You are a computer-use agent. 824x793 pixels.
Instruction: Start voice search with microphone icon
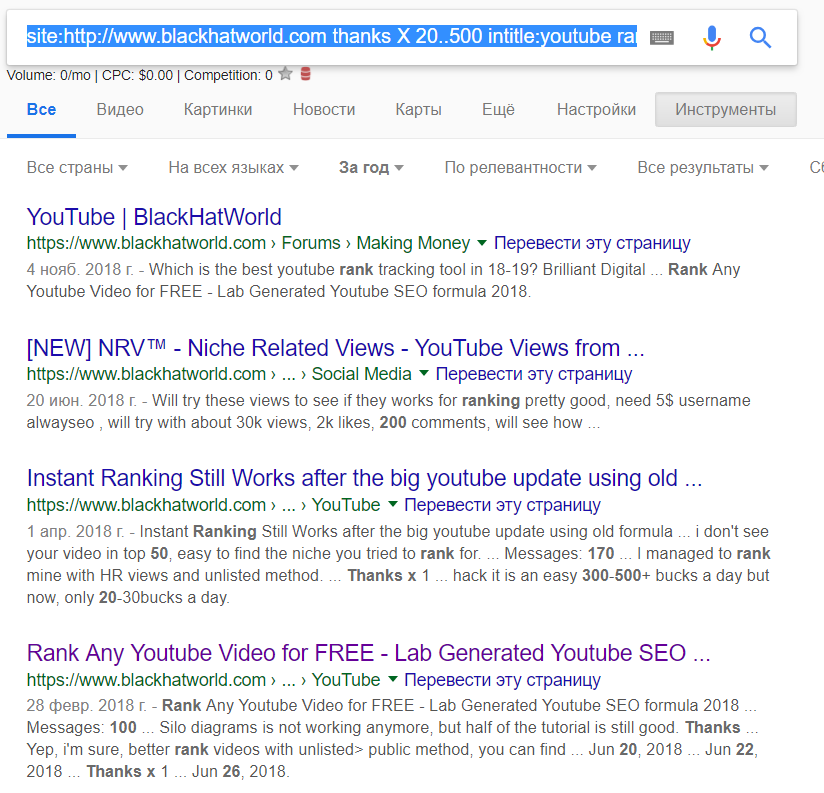(712, 38)
